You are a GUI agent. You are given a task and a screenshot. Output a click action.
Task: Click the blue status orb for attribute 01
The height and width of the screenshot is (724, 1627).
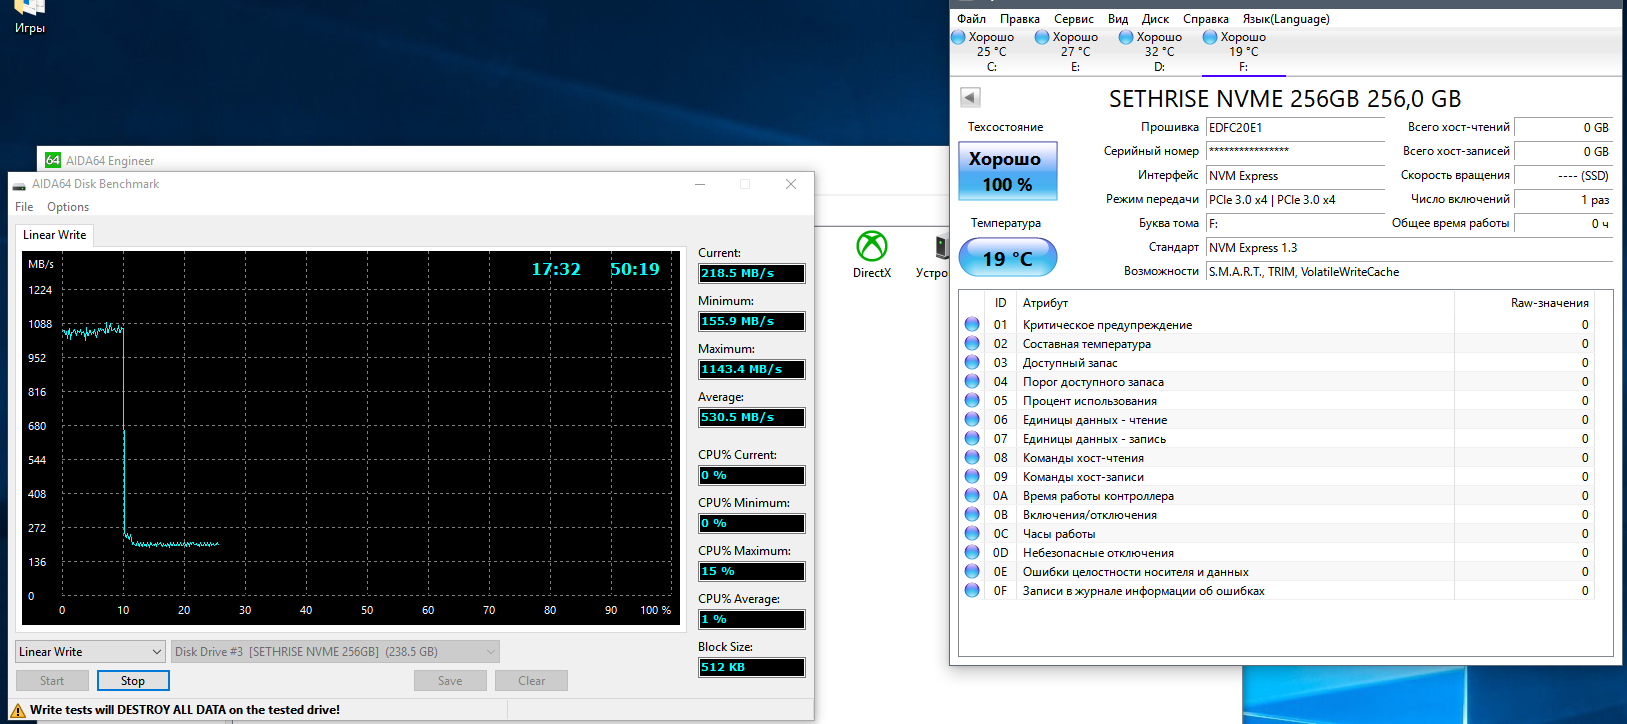point(972,325)
